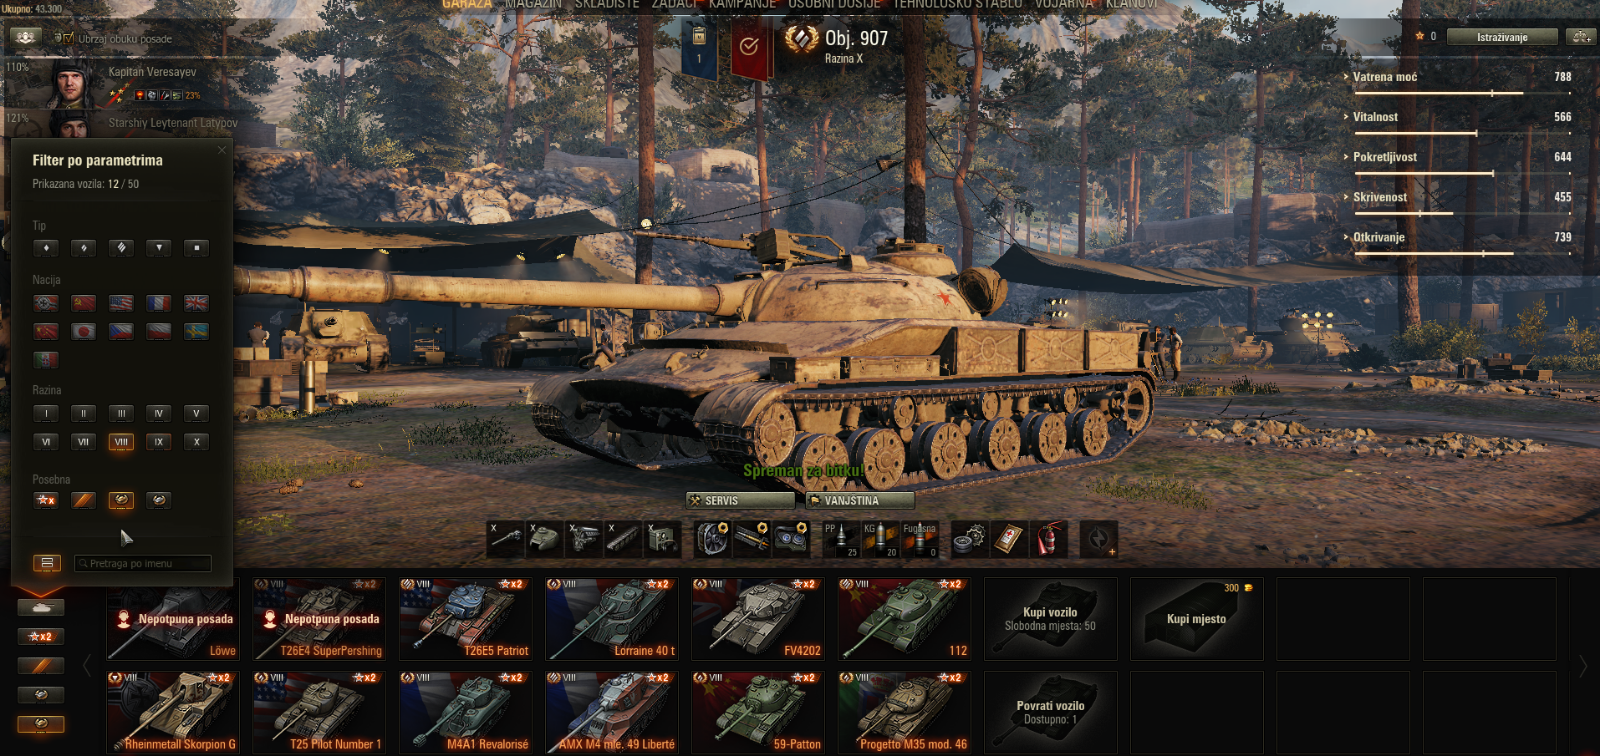Open the turret module slot
The width and height of the screenshot is (1600, 756).
pos(544,539)
